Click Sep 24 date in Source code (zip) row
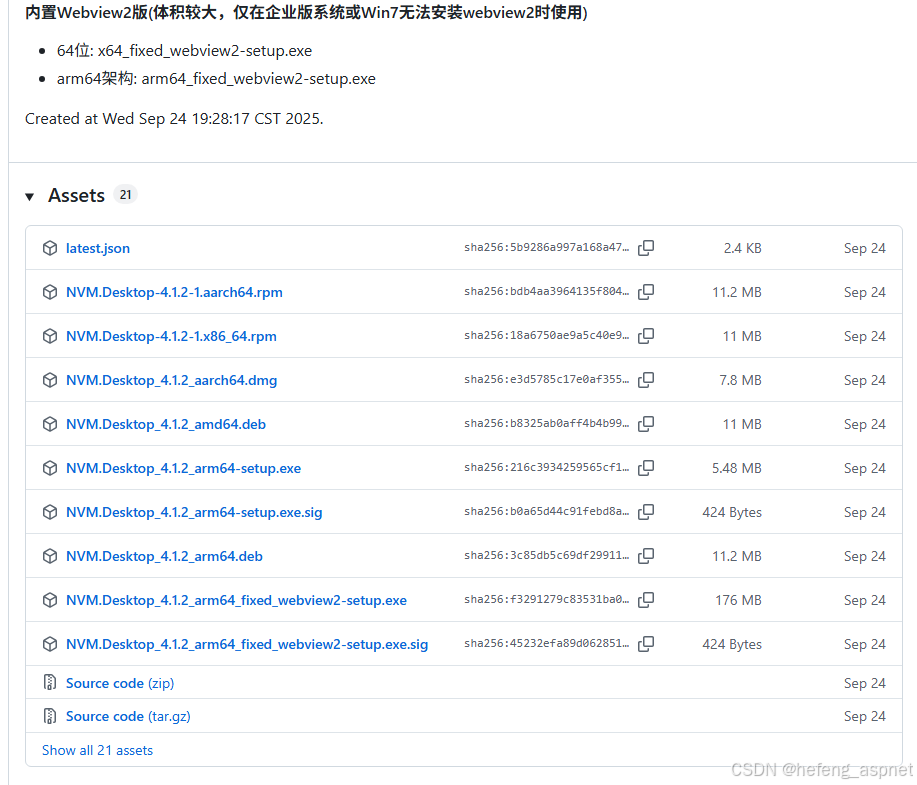917x785 pixels. [864, 683]
